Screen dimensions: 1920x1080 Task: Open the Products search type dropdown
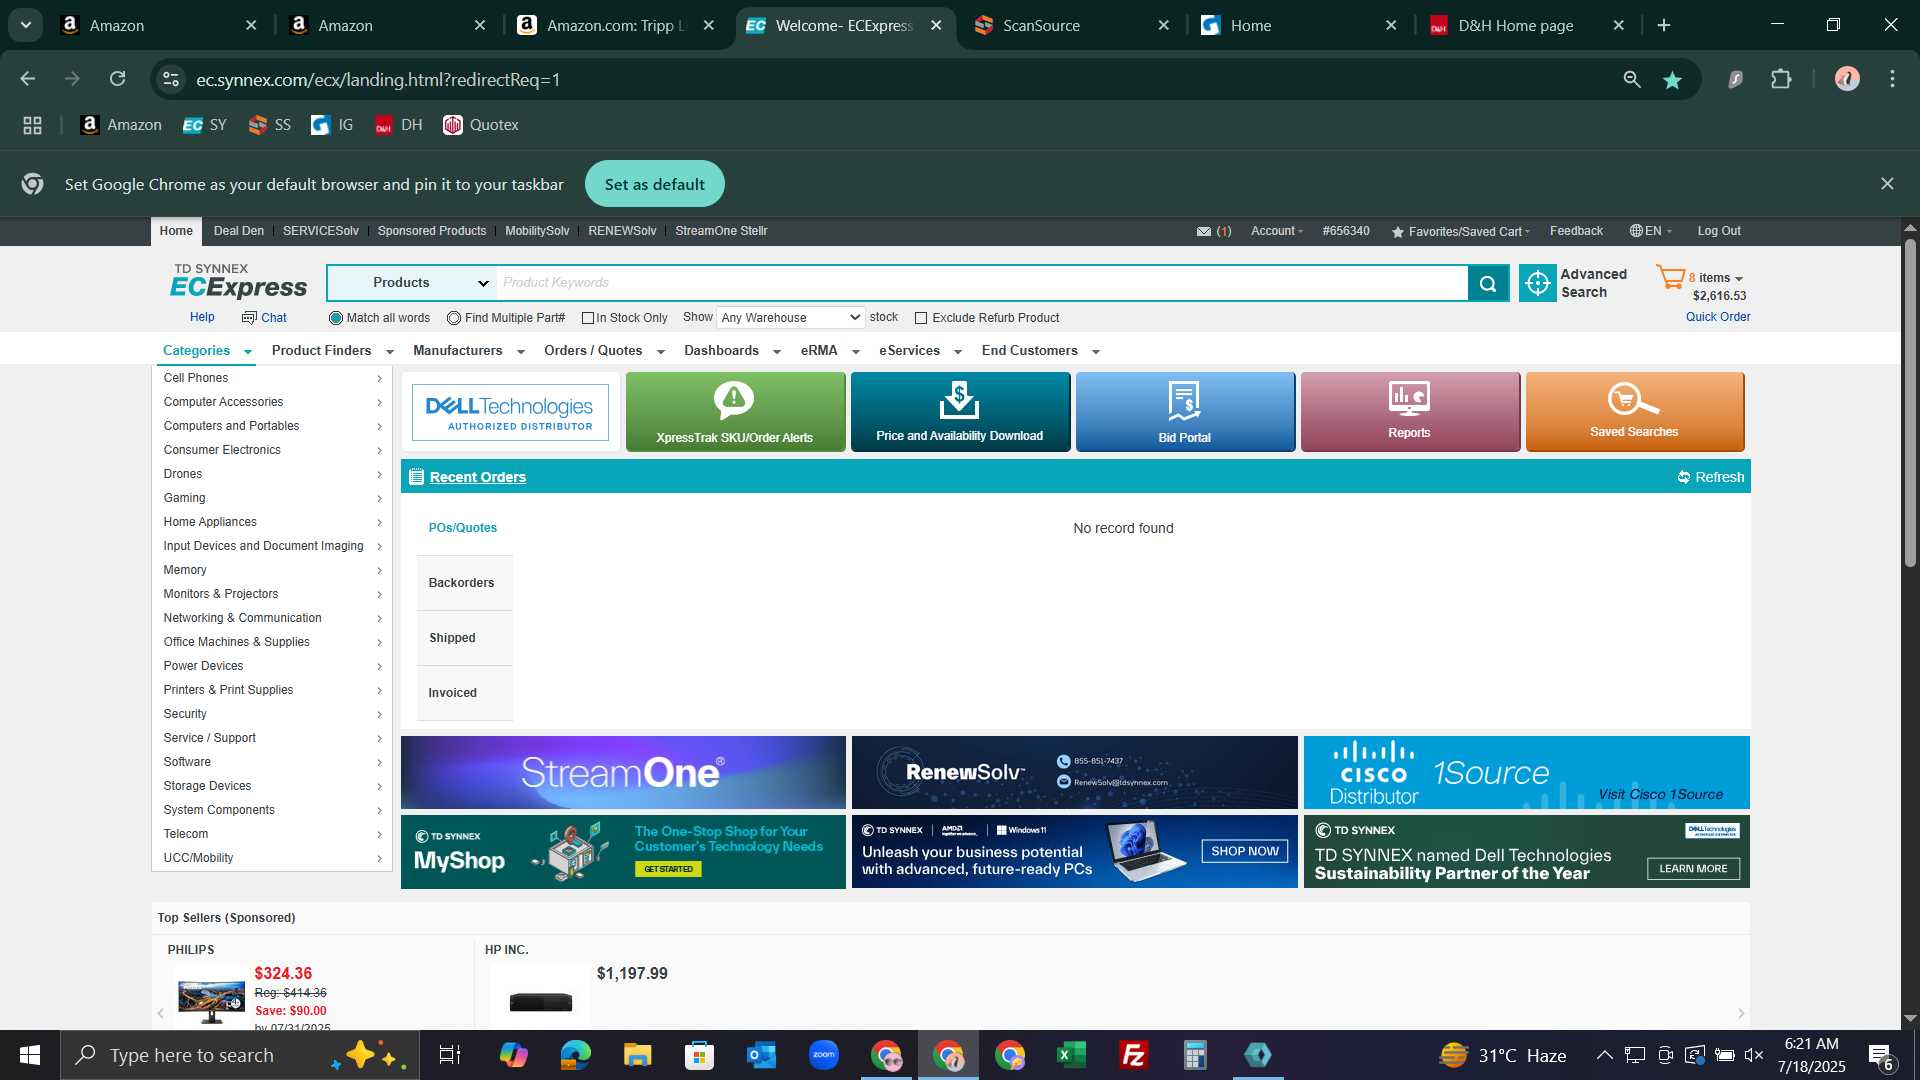pyautogui.click(x=412, y=283)
